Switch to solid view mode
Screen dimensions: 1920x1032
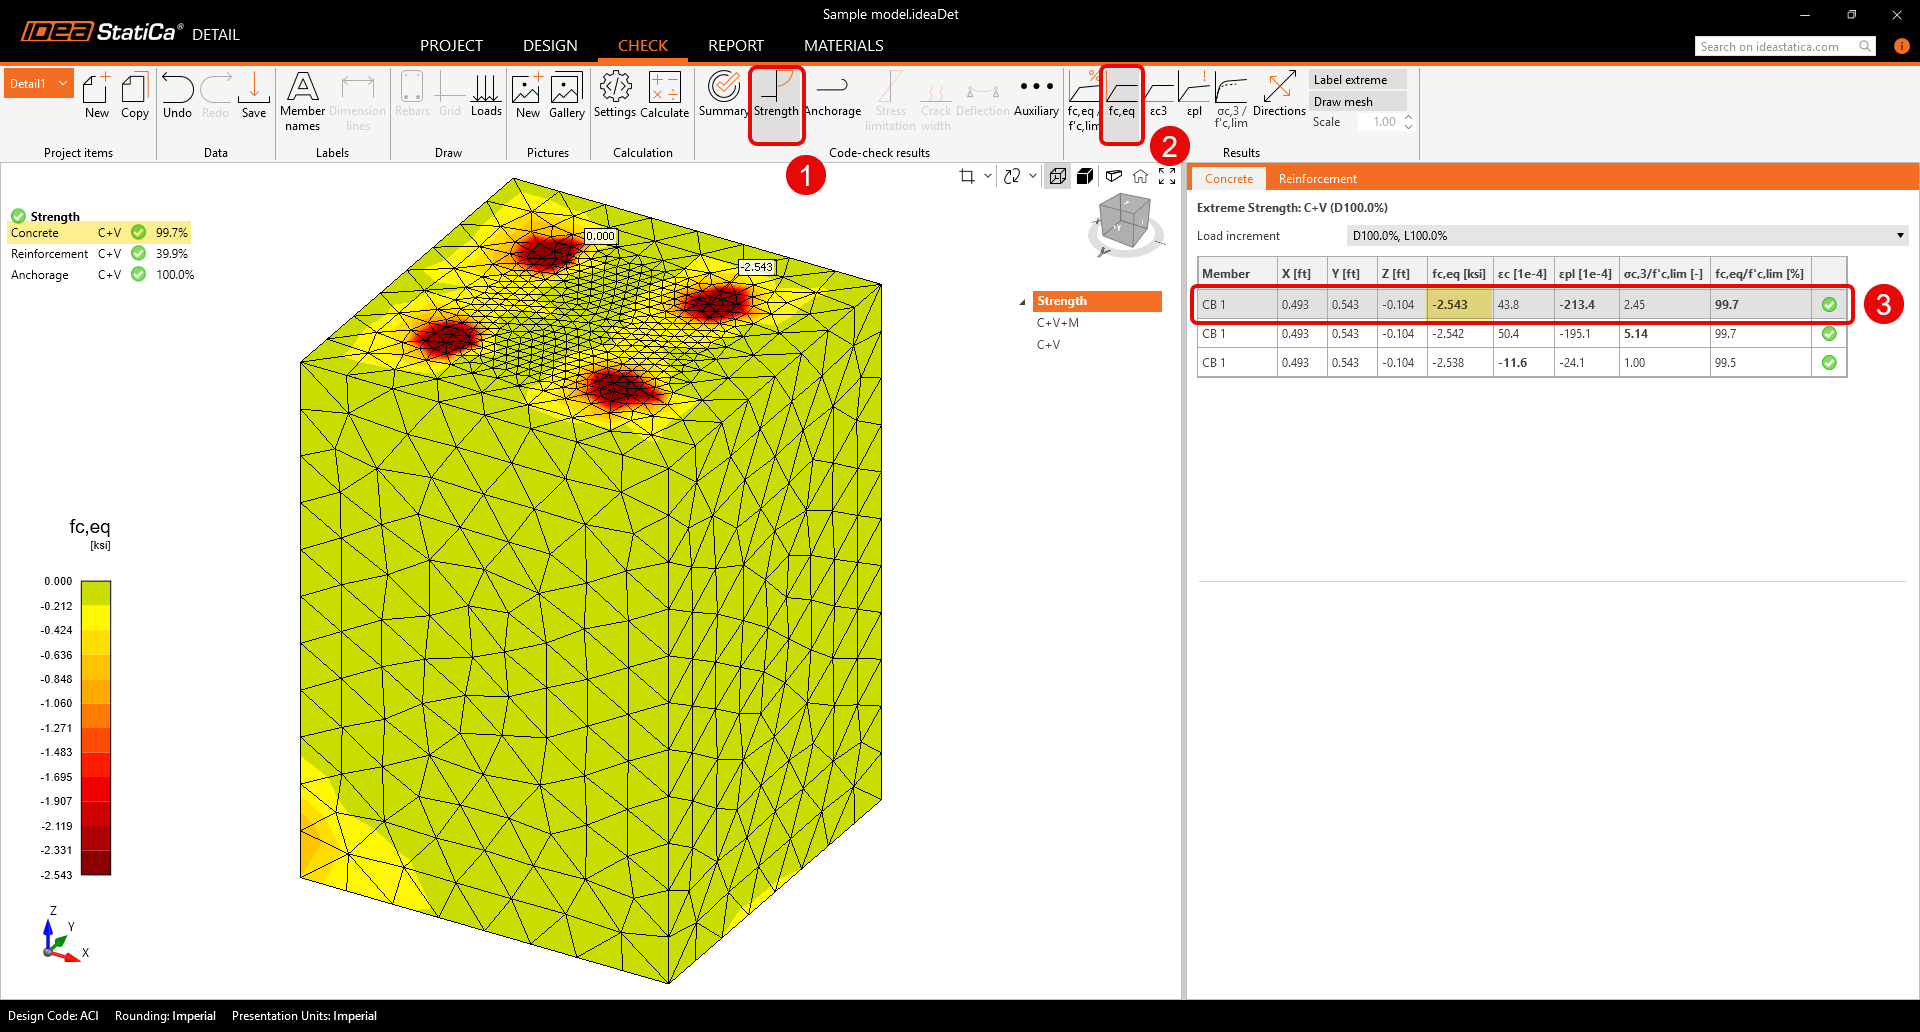[x=1085, y=176]
